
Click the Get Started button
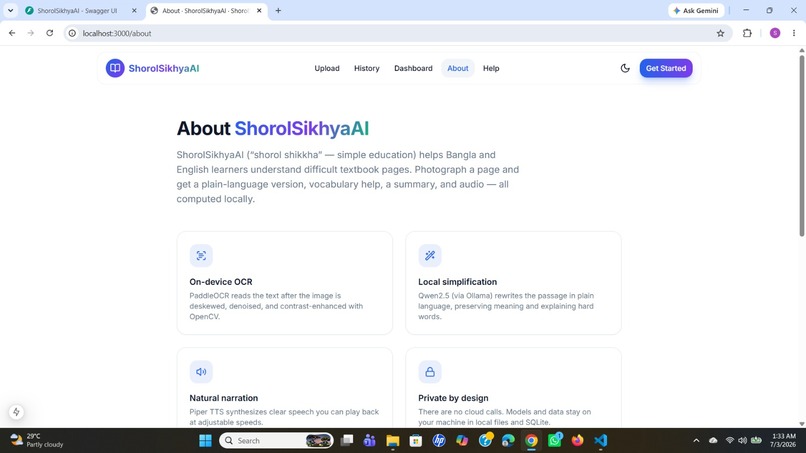(x=666, y=68)
